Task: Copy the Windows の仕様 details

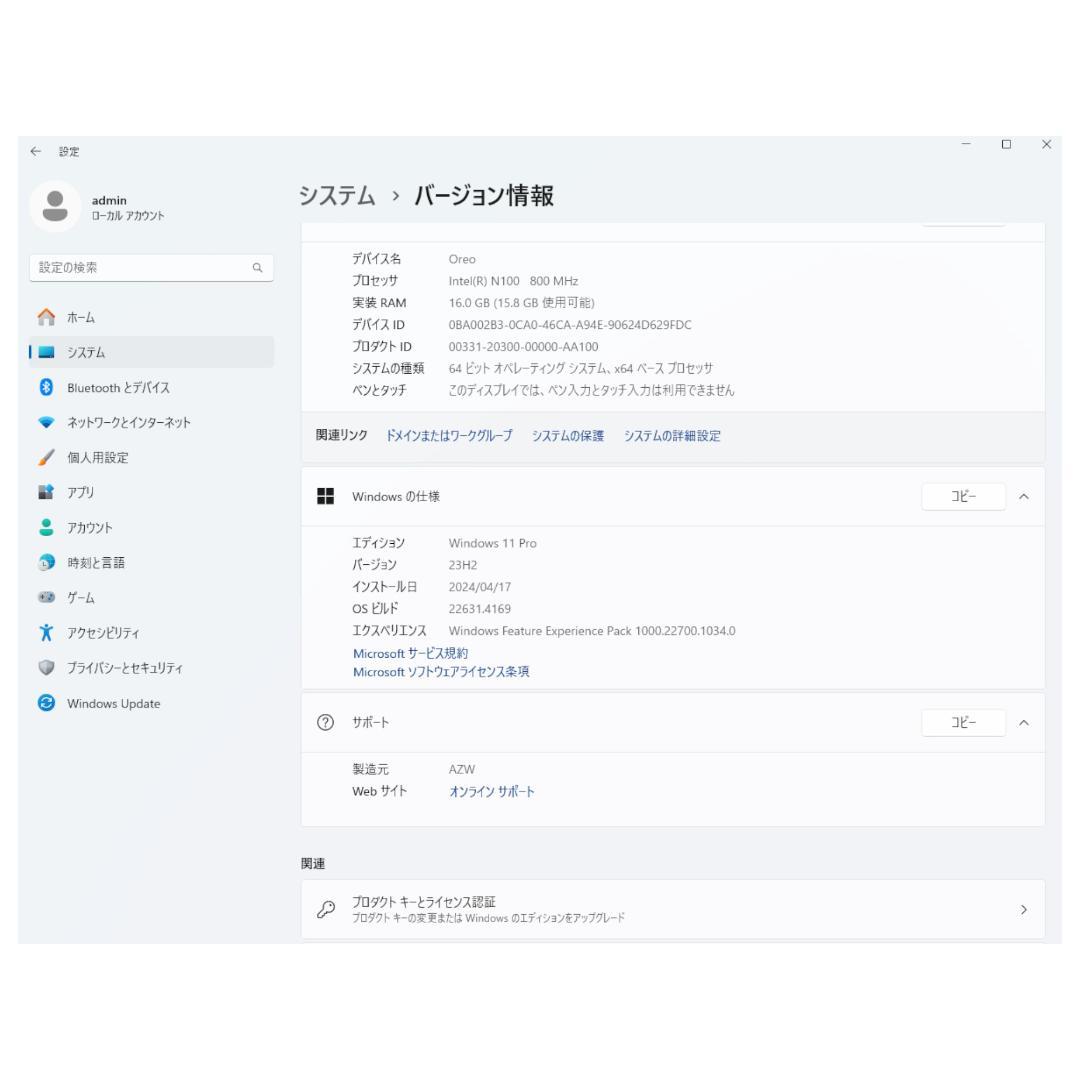Action: 962,496
